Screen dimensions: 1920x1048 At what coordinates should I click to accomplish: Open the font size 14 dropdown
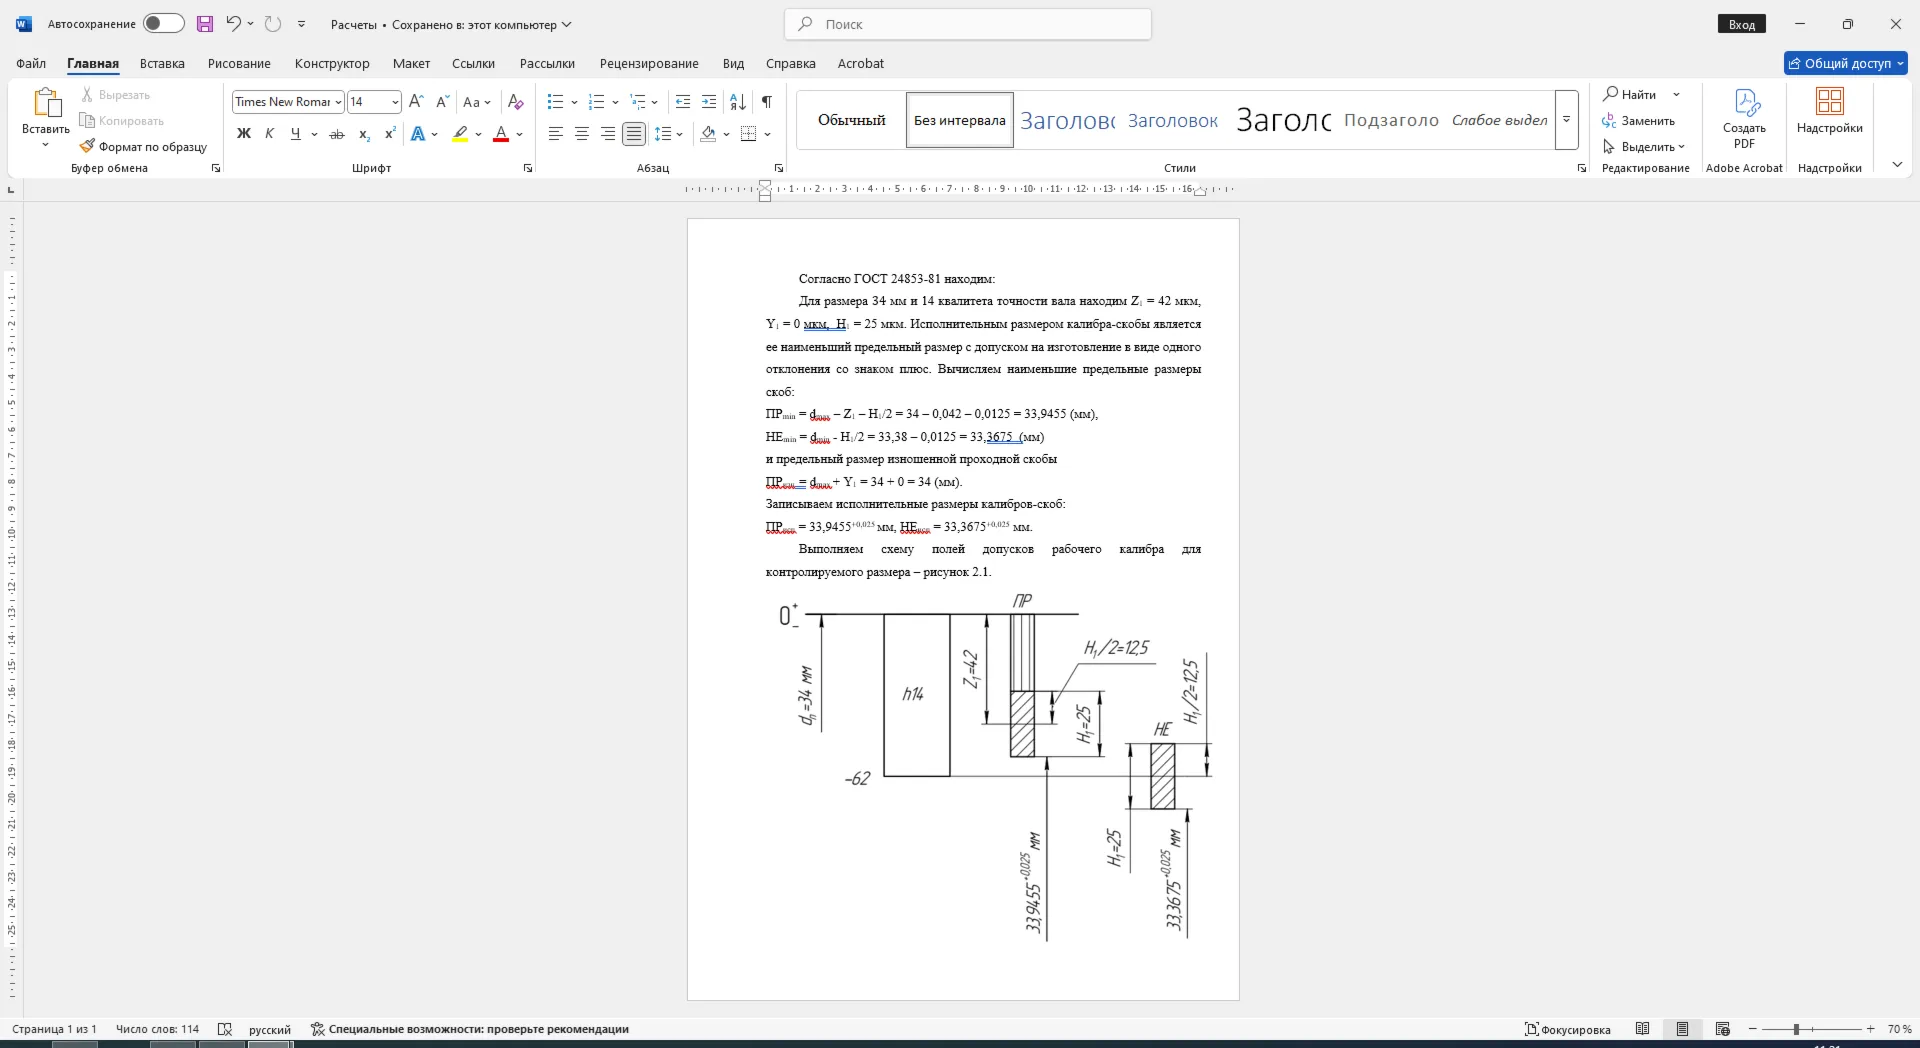click(395, 102)
